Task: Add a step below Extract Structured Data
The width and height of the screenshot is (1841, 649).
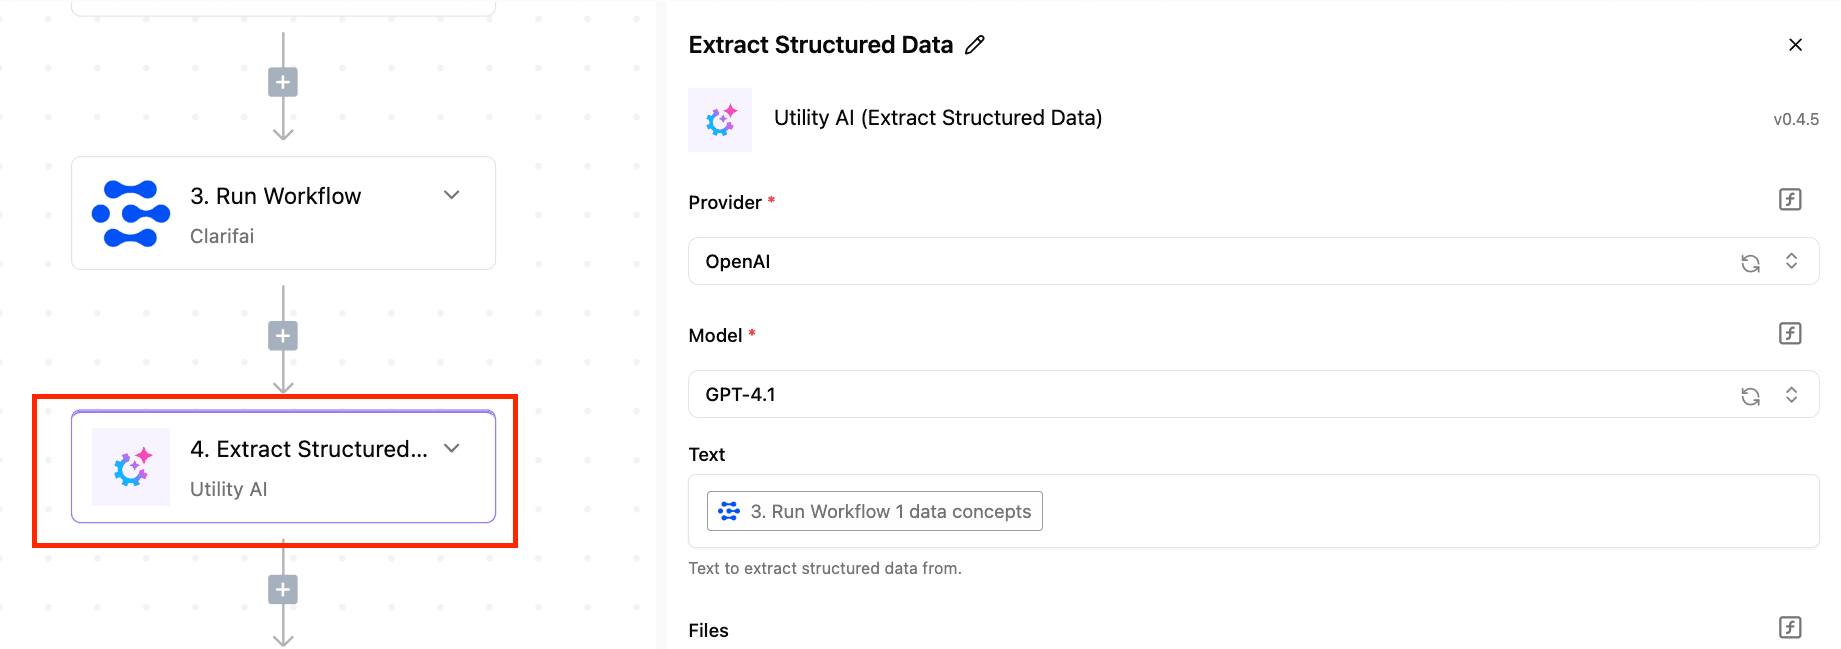Action: [283, 590]
